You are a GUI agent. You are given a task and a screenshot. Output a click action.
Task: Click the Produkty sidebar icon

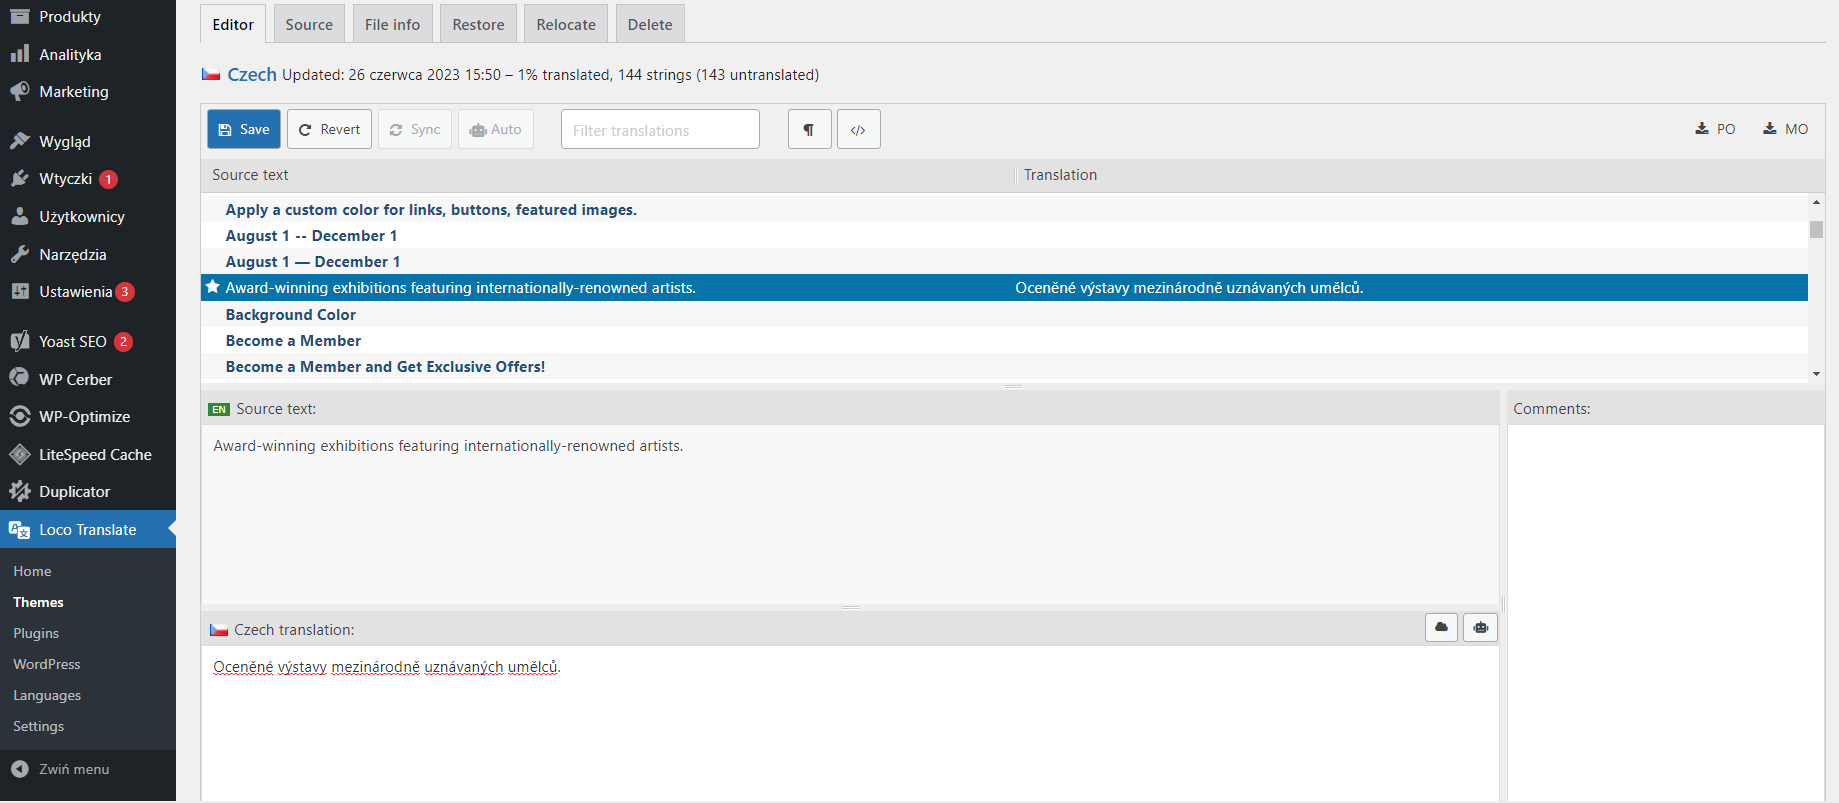[20, 16]
